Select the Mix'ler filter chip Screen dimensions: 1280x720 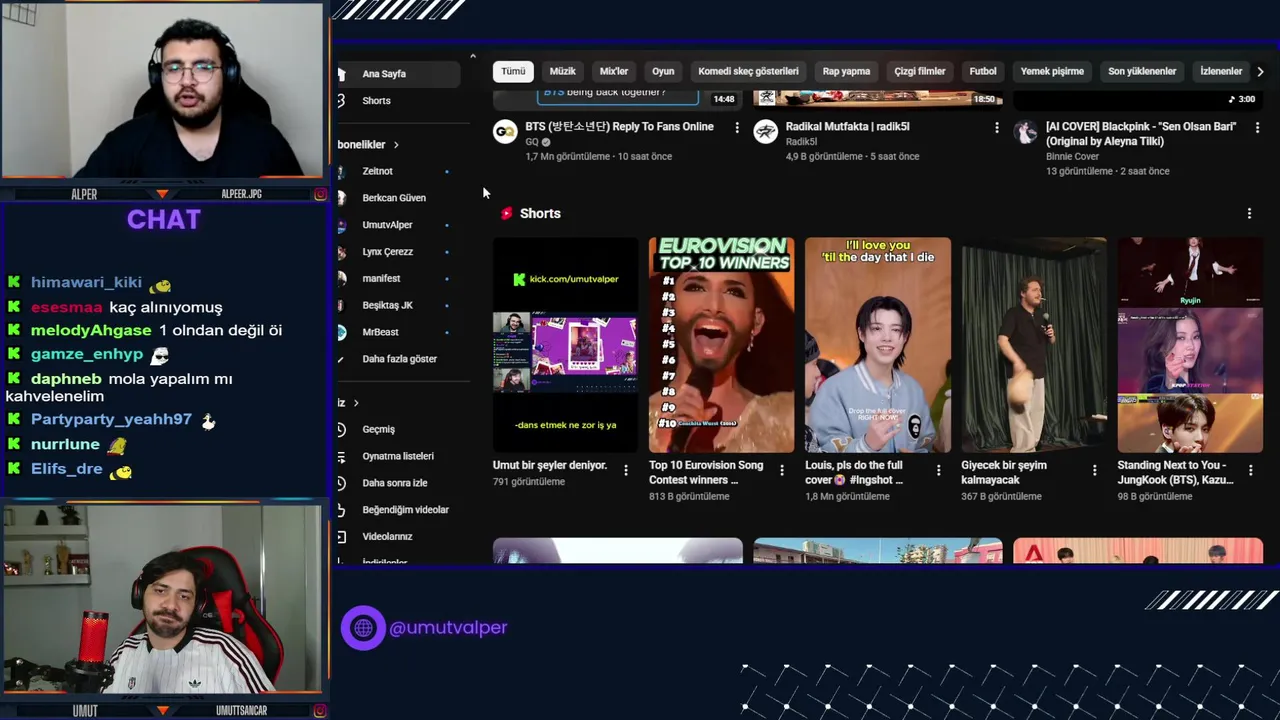click(614, 71)
